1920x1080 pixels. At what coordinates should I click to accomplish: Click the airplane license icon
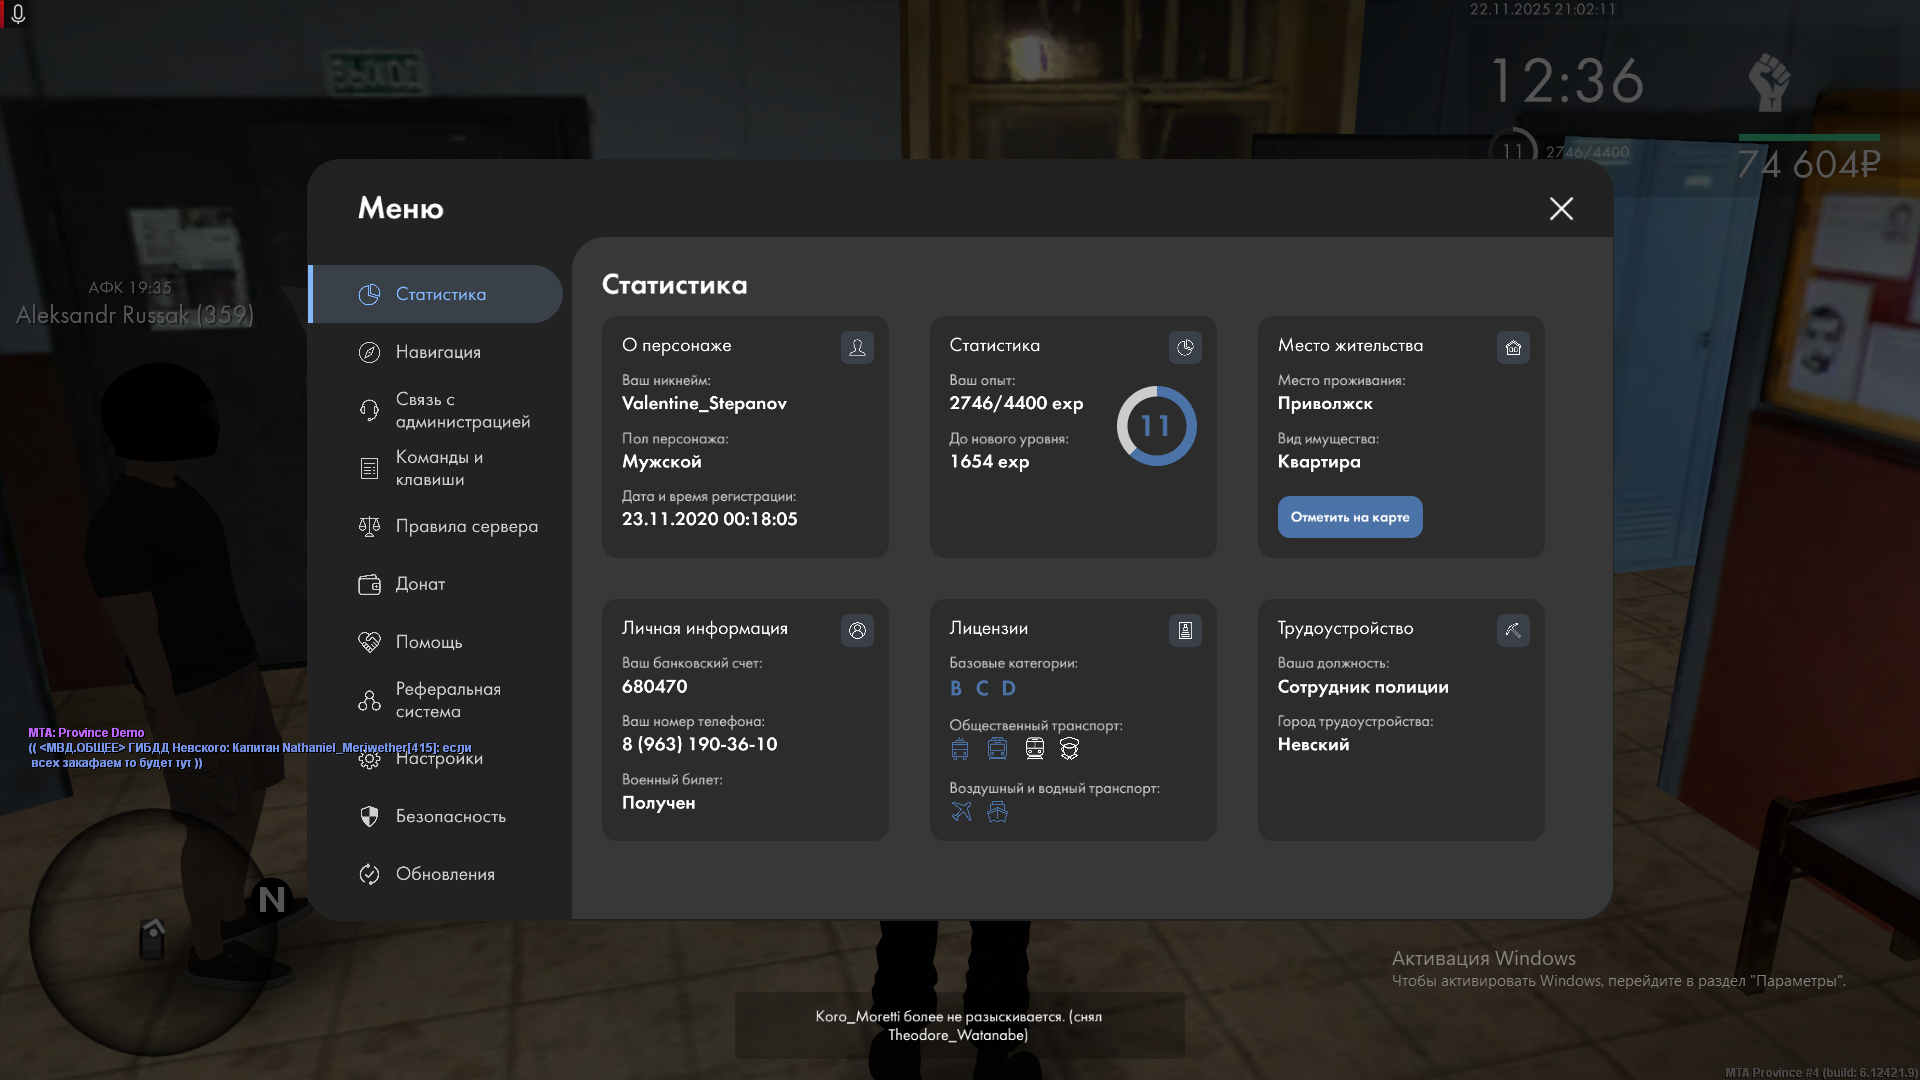click(961, 811)
